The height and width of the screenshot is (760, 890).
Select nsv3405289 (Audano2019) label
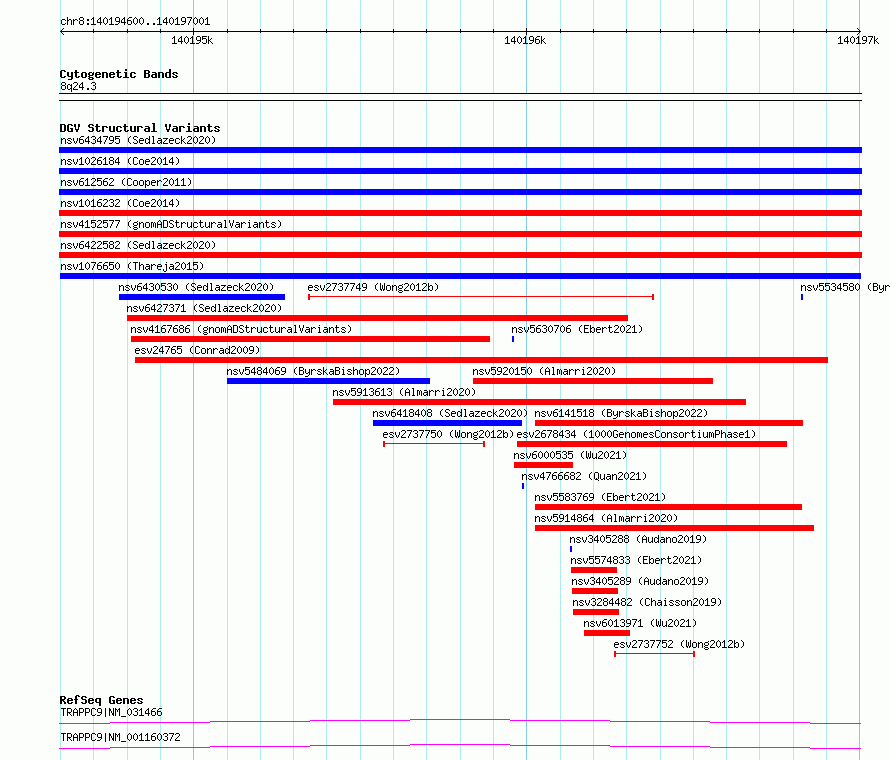640,581
